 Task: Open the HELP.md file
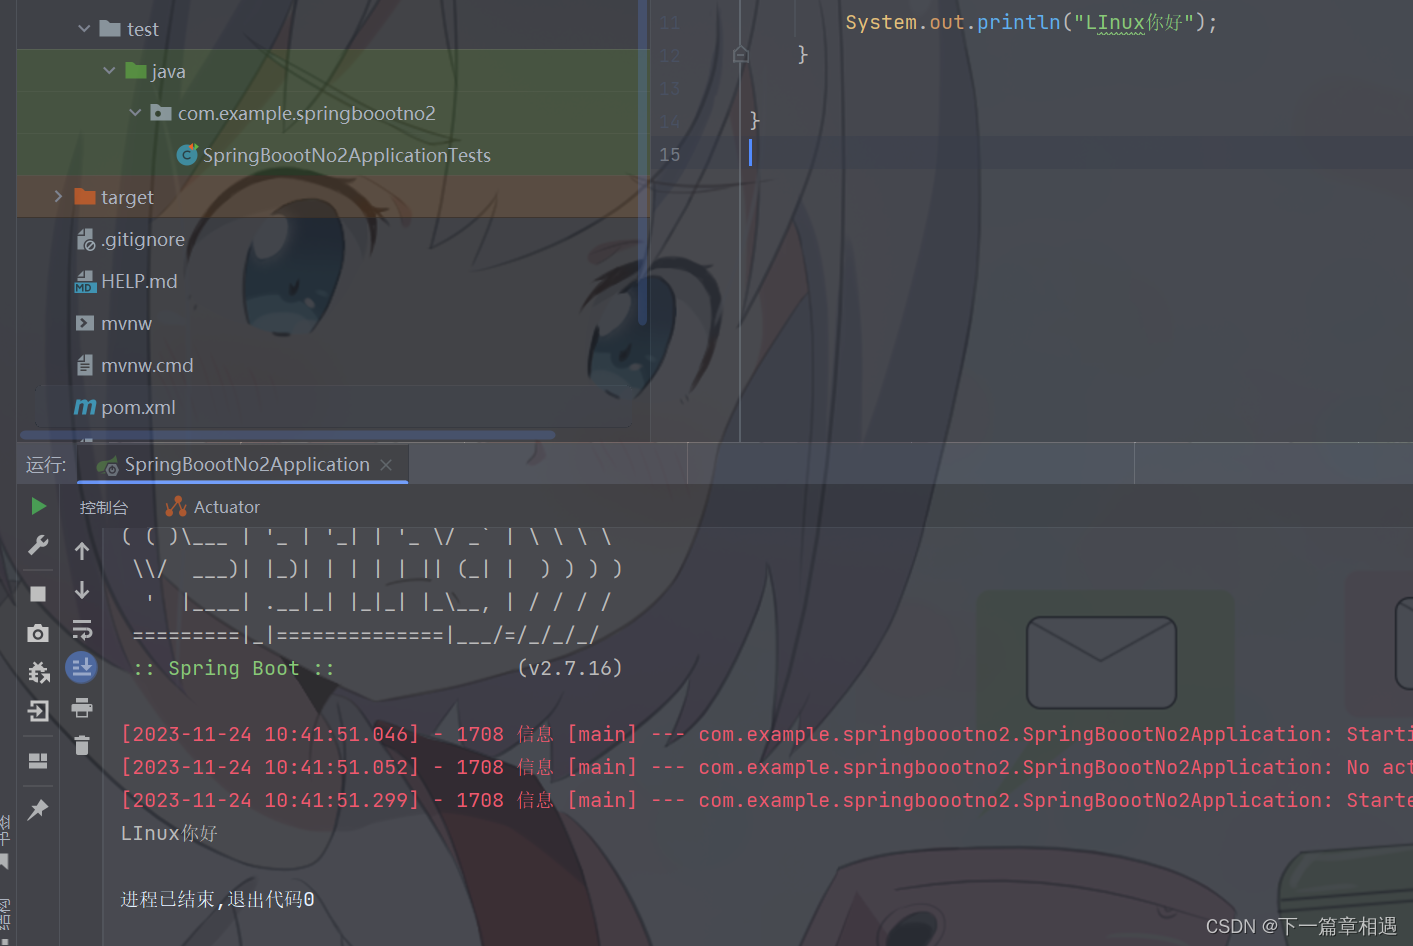[139, 281]
